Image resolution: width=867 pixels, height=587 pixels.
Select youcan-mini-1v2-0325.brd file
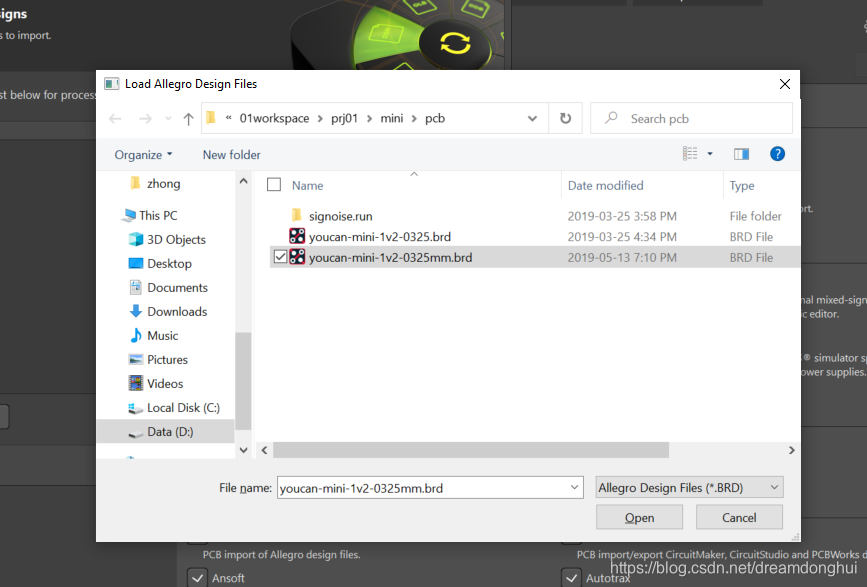point(379,237)
